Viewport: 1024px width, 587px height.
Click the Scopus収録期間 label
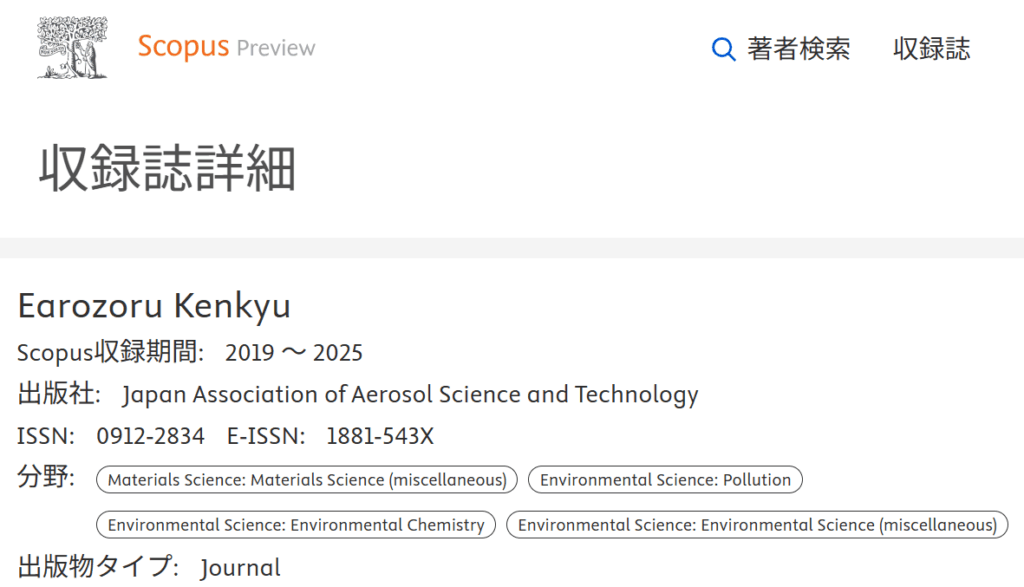(x=110, y=353)
